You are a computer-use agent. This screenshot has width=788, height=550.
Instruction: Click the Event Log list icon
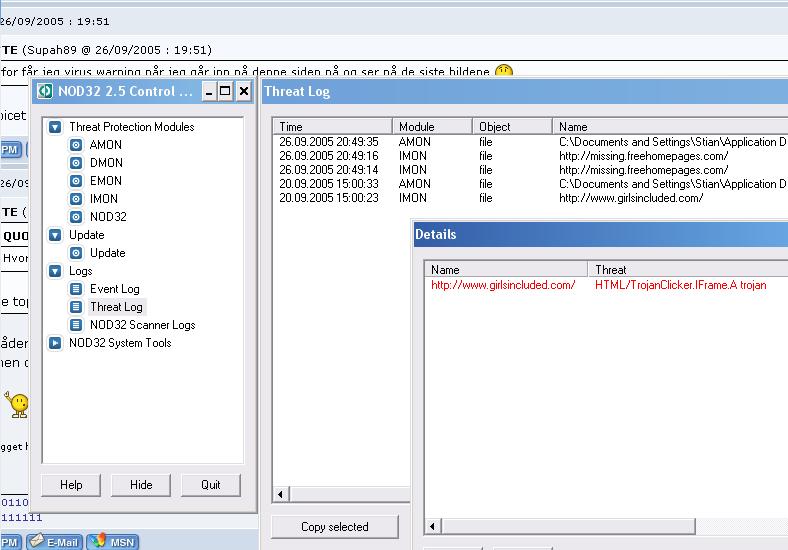coord(76,289)
